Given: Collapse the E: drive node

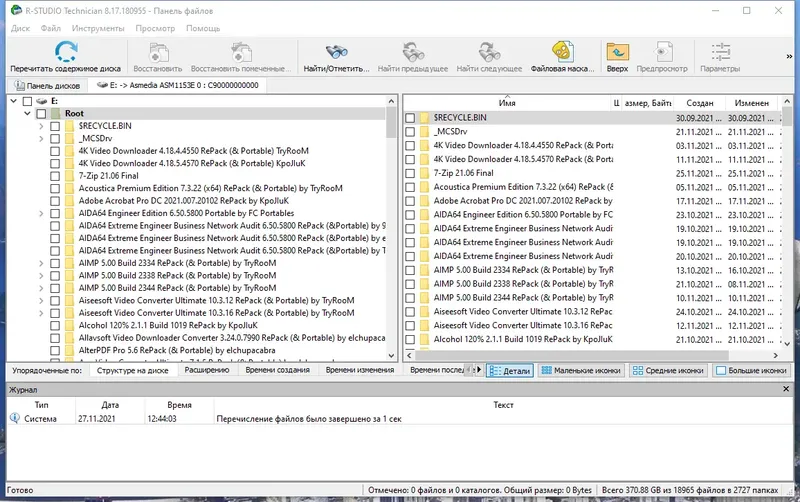Looking at the screenshot, I should tap(14, 101).
